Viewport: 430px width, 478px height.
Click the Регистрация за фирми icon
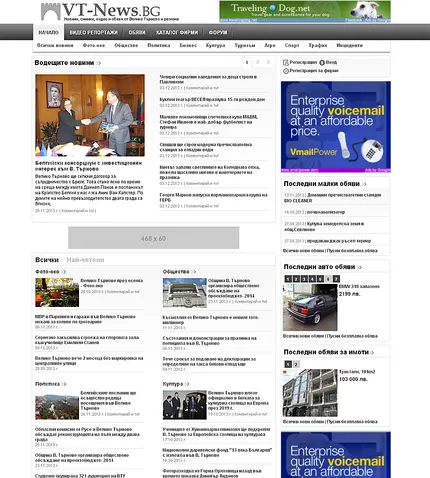[286, 71]
